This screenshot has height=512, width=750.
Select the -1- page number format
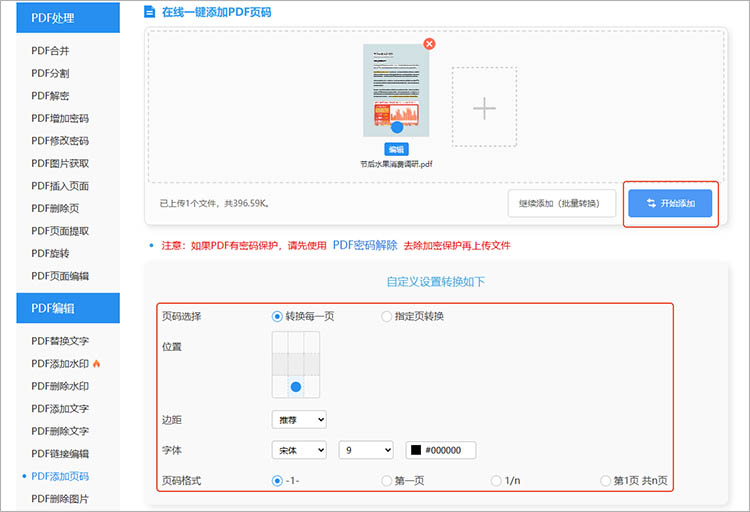tap(276, 480)
